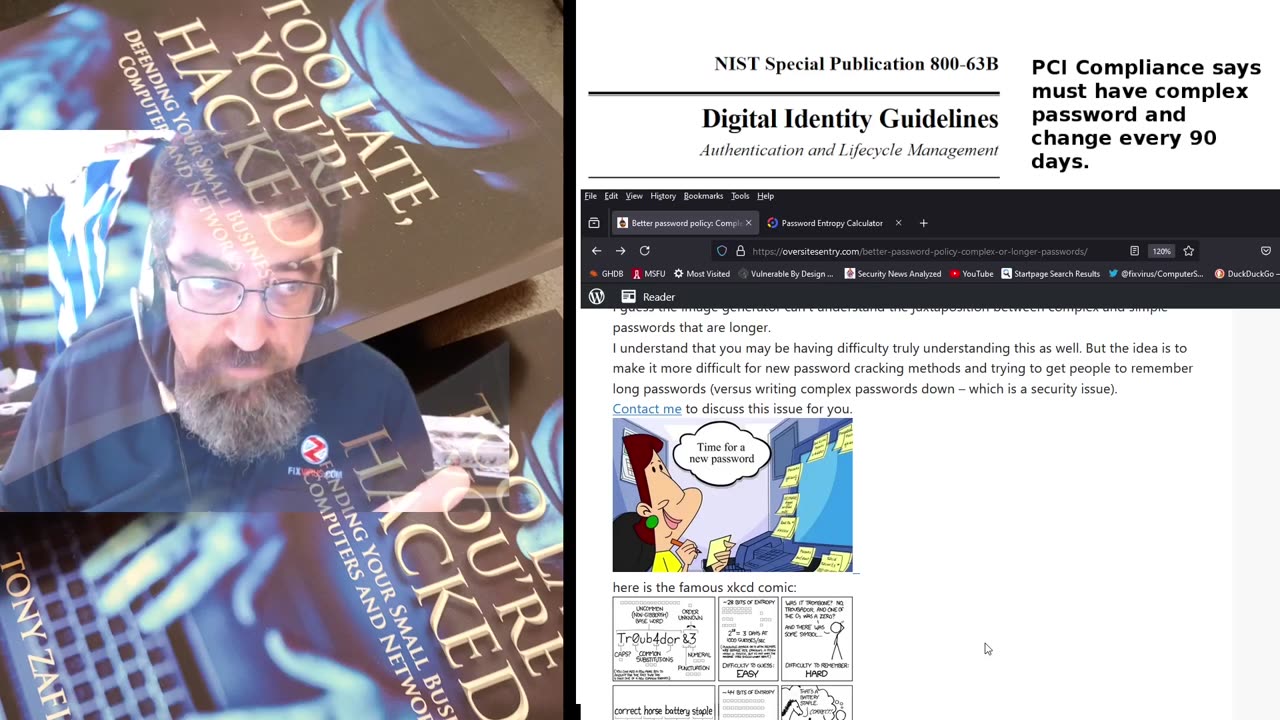Screen dimensions: 1280x720
Task: Open the Most Visited bookmark folder
Action: point(702,274)
